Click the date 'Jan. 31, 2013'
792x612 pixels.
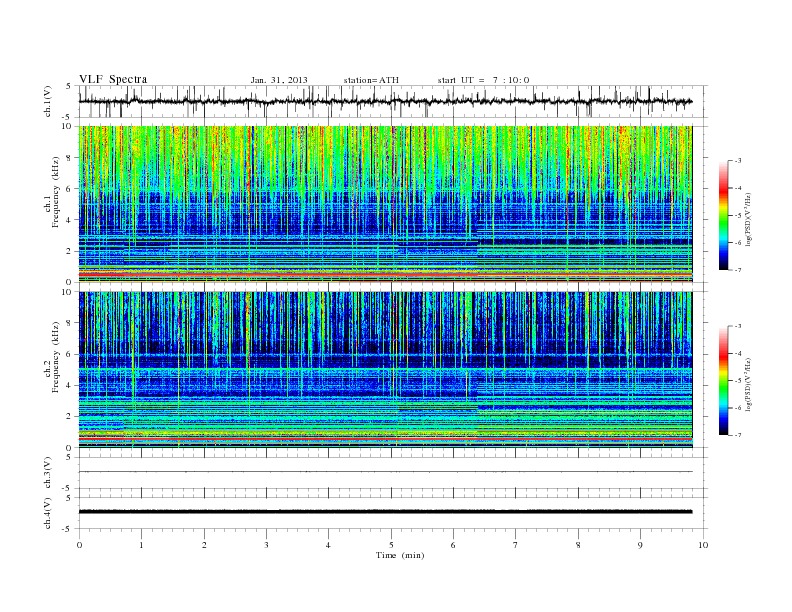(279, 80)
